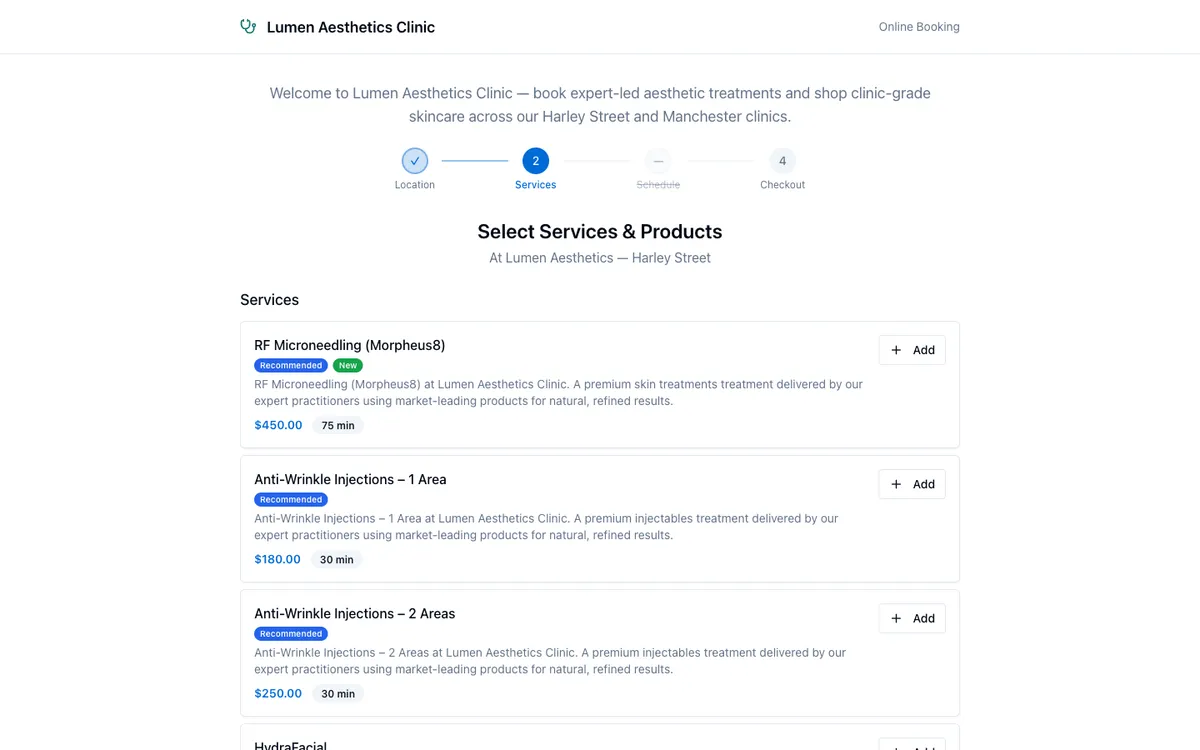Click the Services section heading
Image resolution: width=1200 pixels, height=750 pixels.
click(269, 300)
